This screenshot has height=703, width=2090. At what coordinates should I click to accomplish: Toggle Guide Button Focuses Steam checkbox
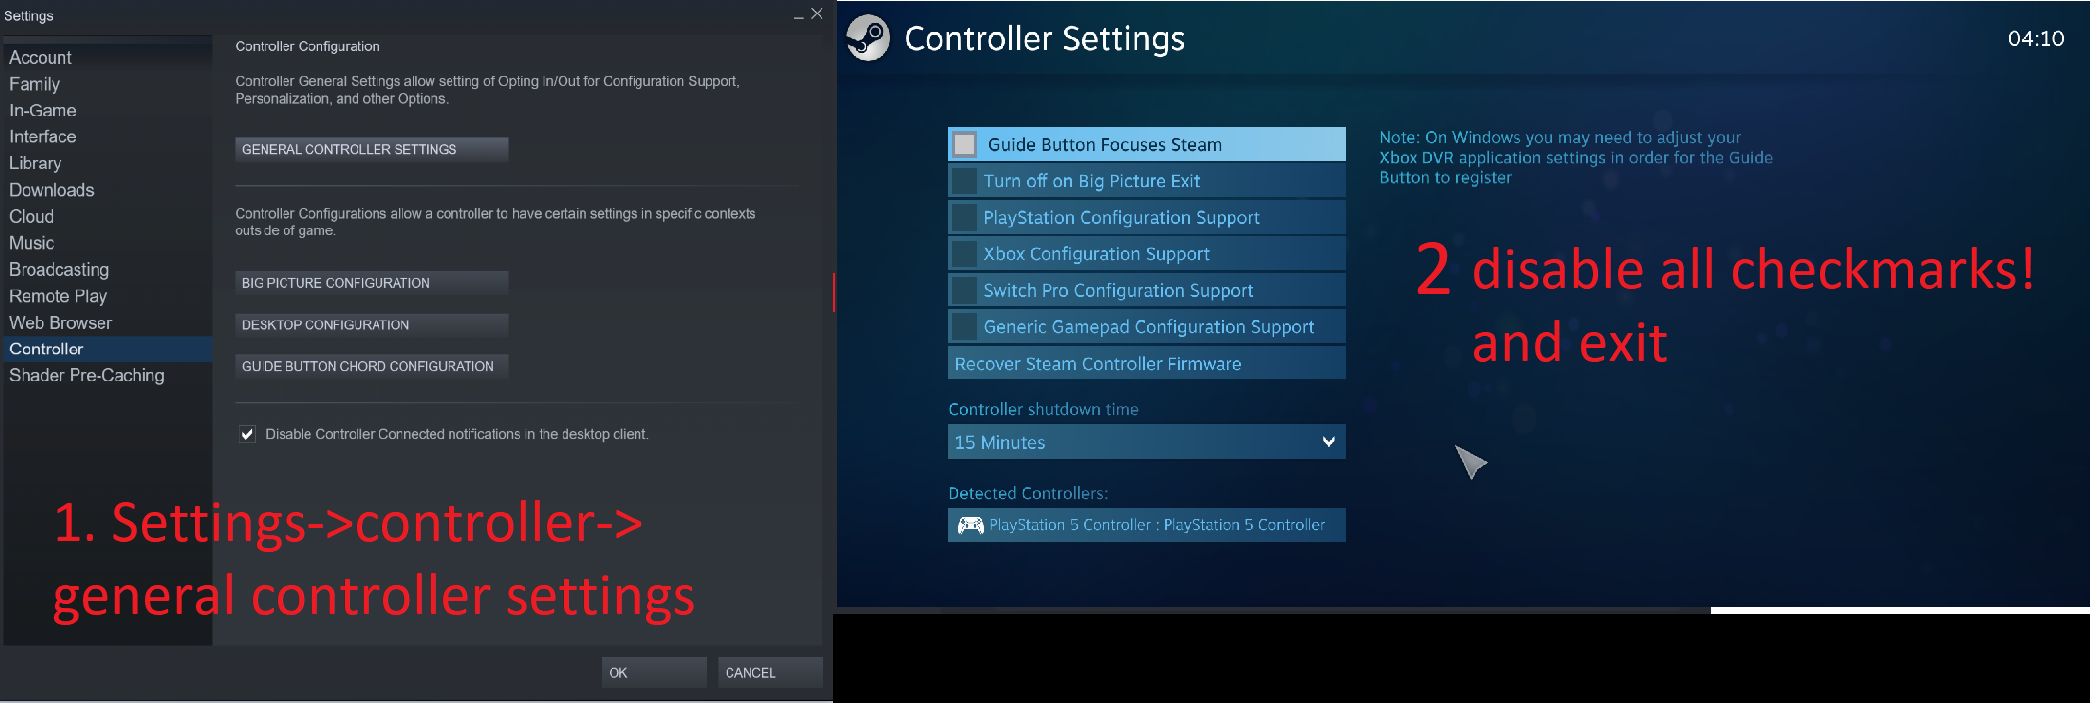pos(965,145)
